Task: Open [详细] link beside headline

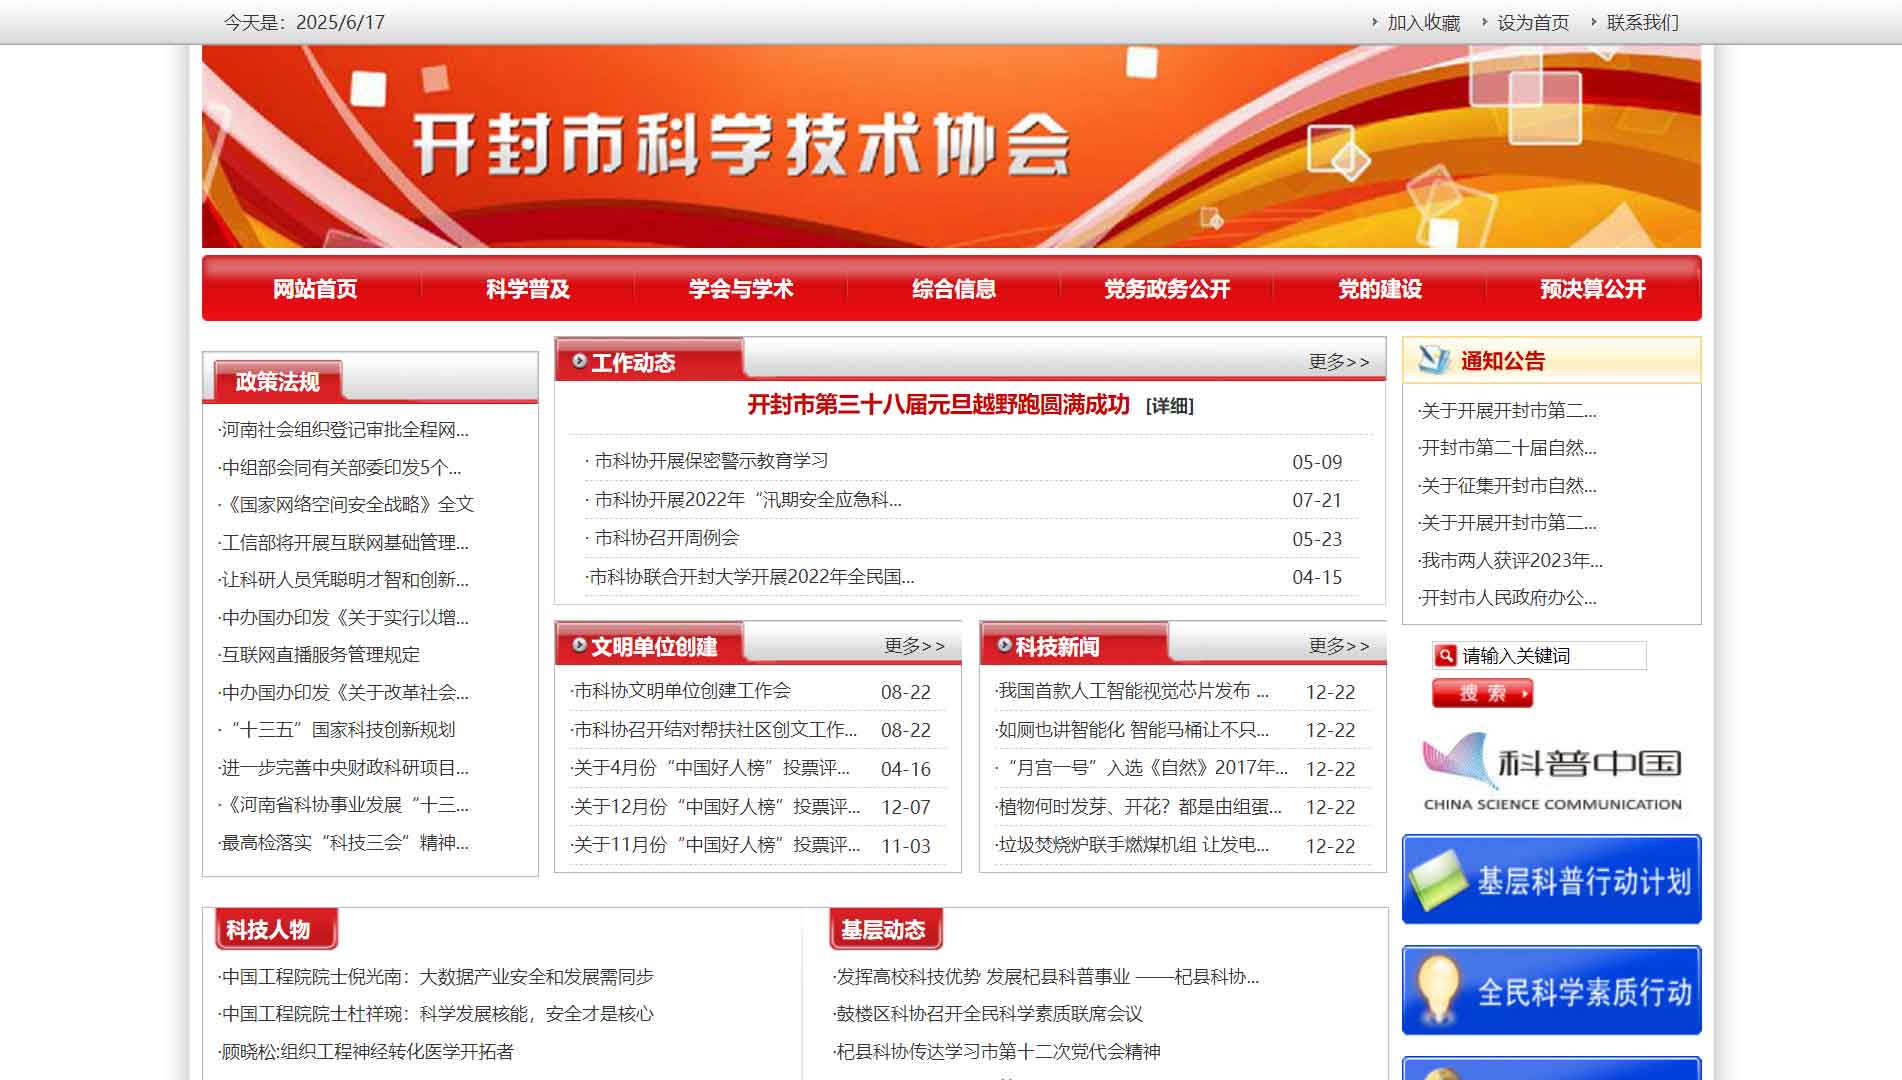Action: point(1170,406)
